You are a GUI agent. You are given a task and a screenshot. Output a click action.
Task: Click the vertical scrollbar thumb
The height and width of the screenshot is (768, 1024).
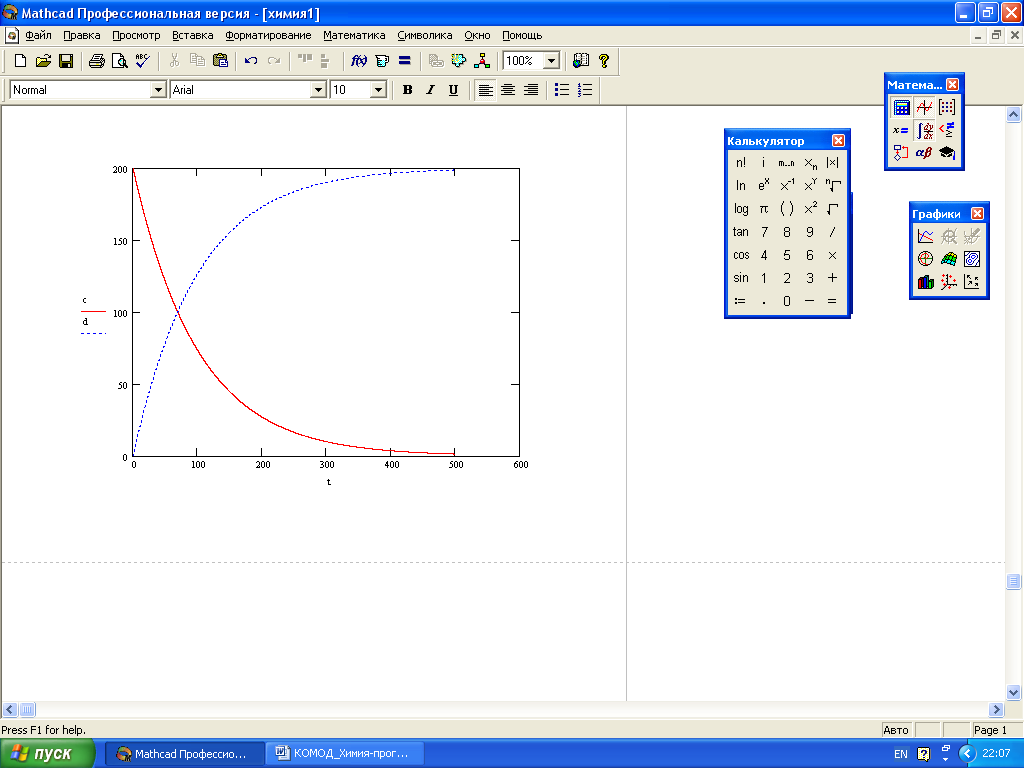(x=1014, y=581)
